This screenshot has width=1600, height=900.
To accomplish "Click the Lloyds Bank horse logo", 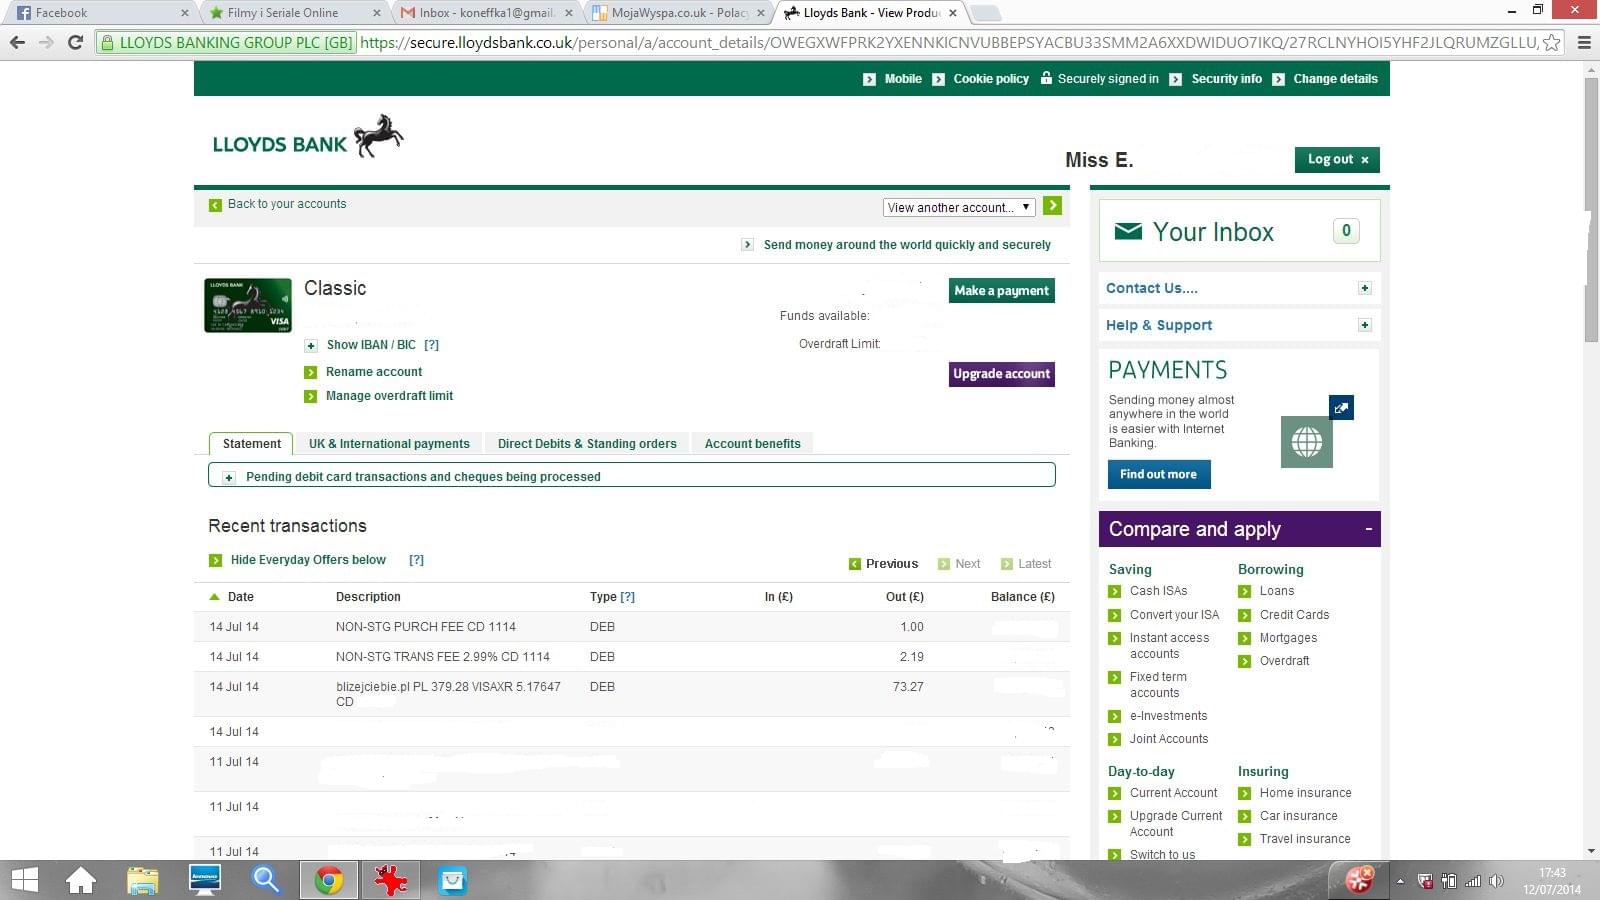I will 378,136.
